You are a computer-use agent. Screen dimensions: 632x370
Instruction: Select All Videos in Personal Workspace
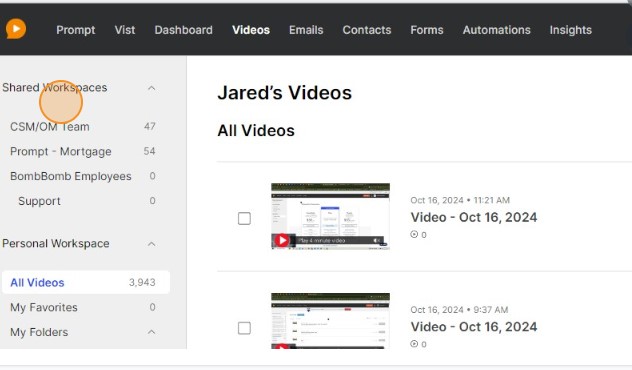85,283
